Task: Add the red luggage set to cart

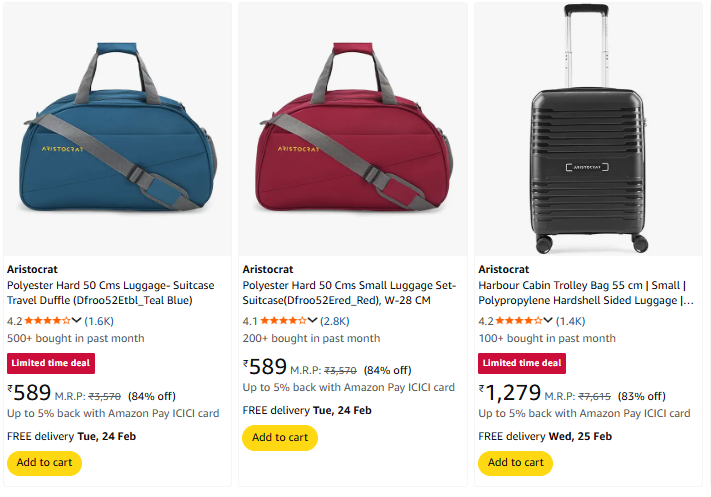Action: 280,437
